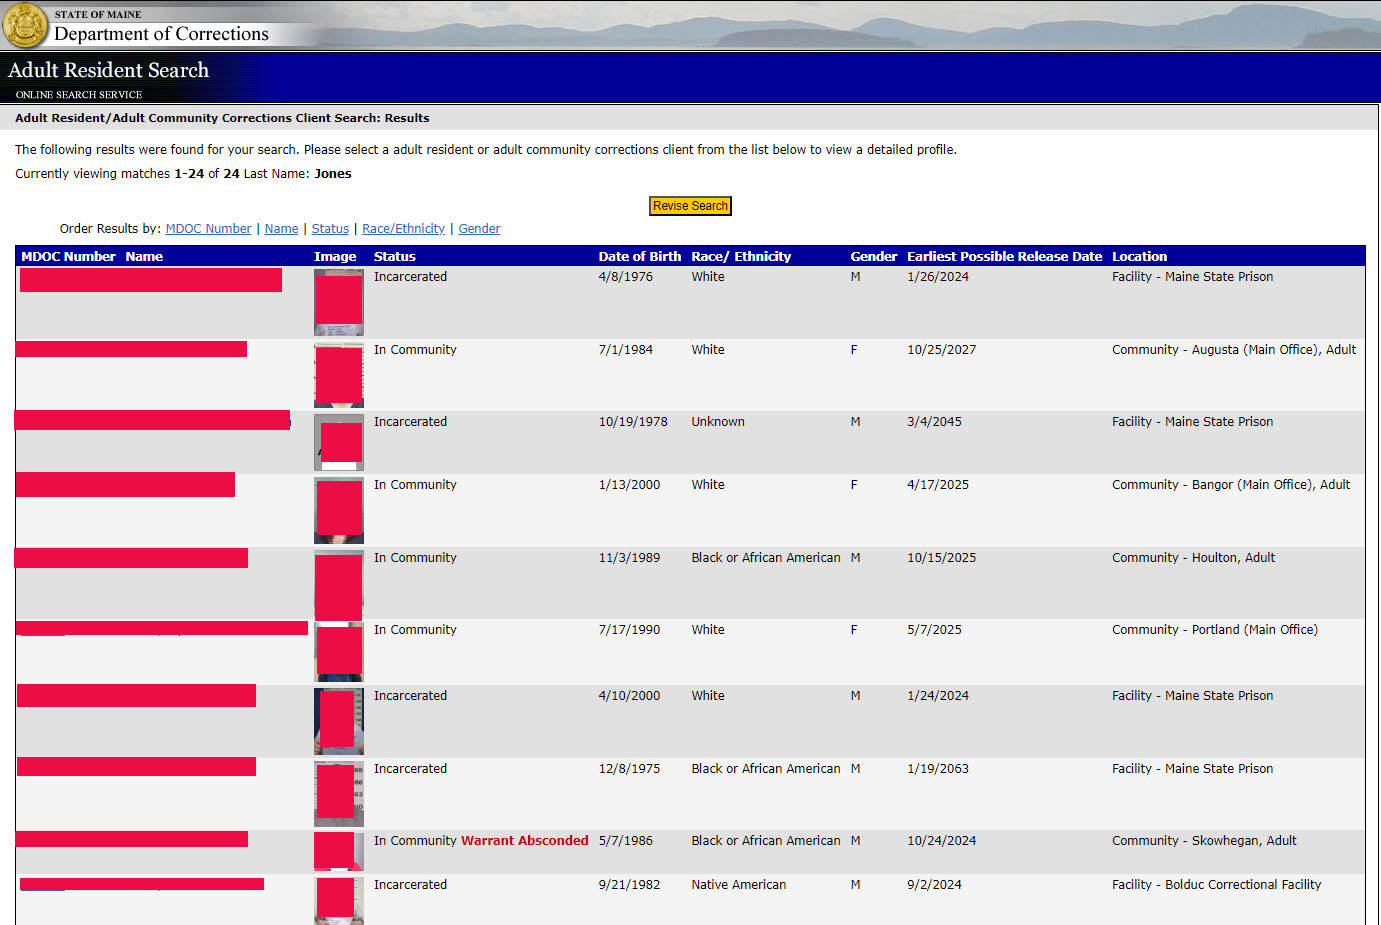Click photo of female Augusta community resident

[338, 375]
